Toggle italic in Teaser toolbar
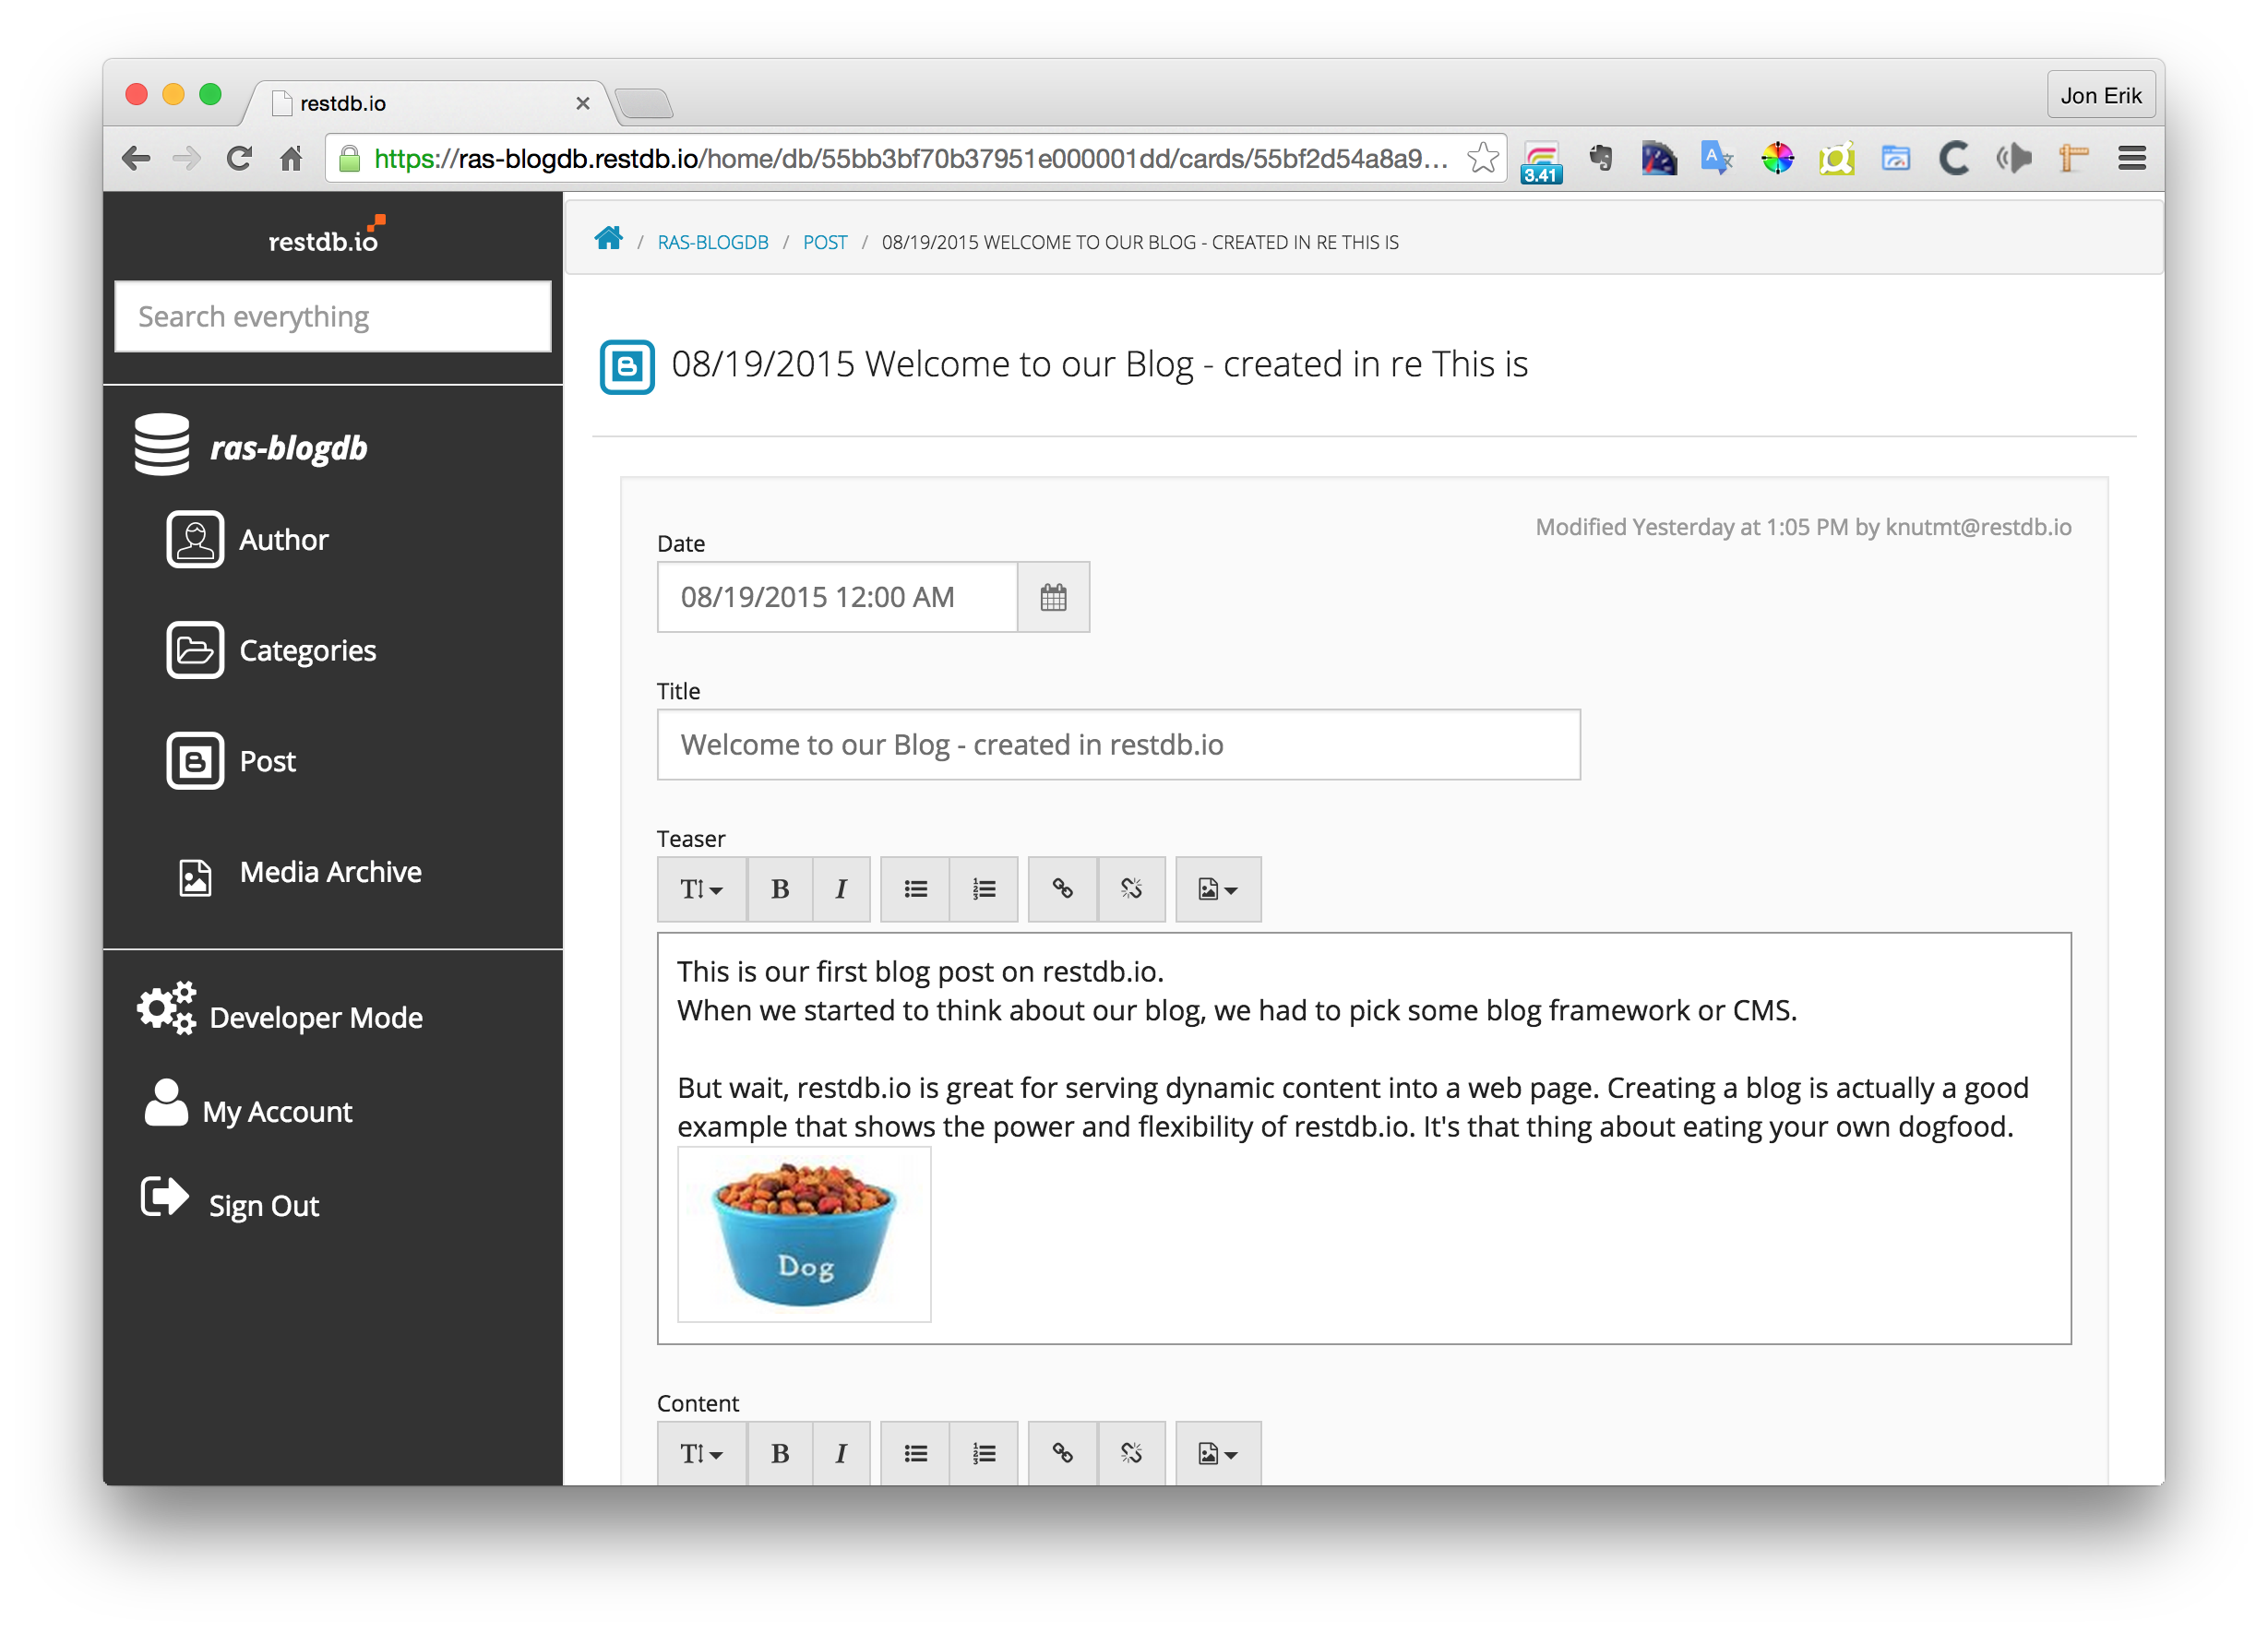This screenshot has height=1633, width=2268. click(841, 889)
